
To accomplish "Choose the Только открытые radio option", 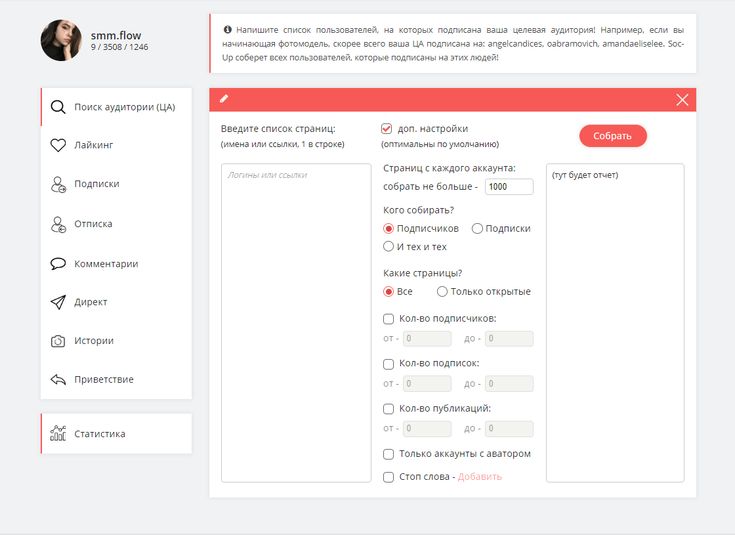I will [442, 292].
